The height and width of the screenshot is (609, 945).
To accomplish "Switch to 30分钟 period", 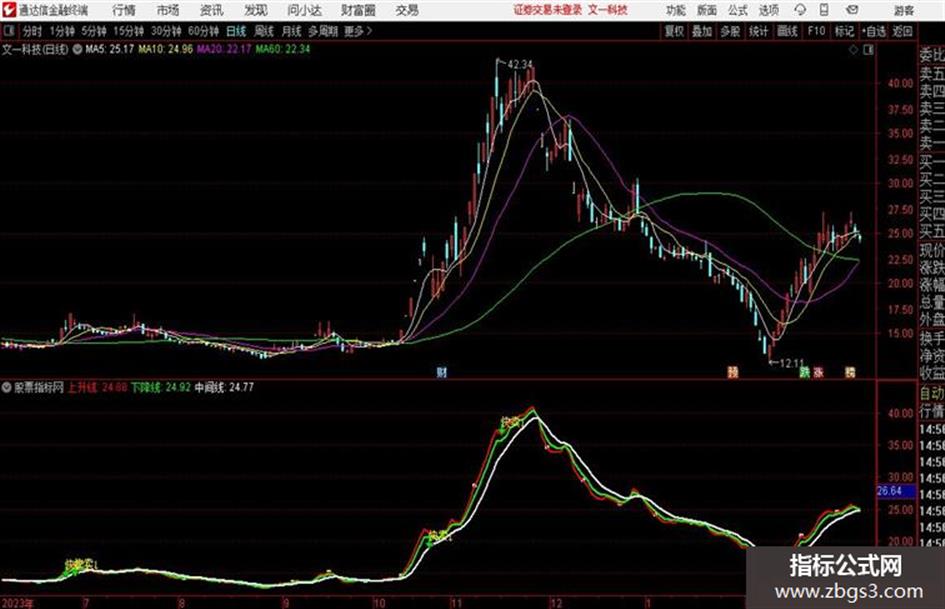I will coord(166,31).
